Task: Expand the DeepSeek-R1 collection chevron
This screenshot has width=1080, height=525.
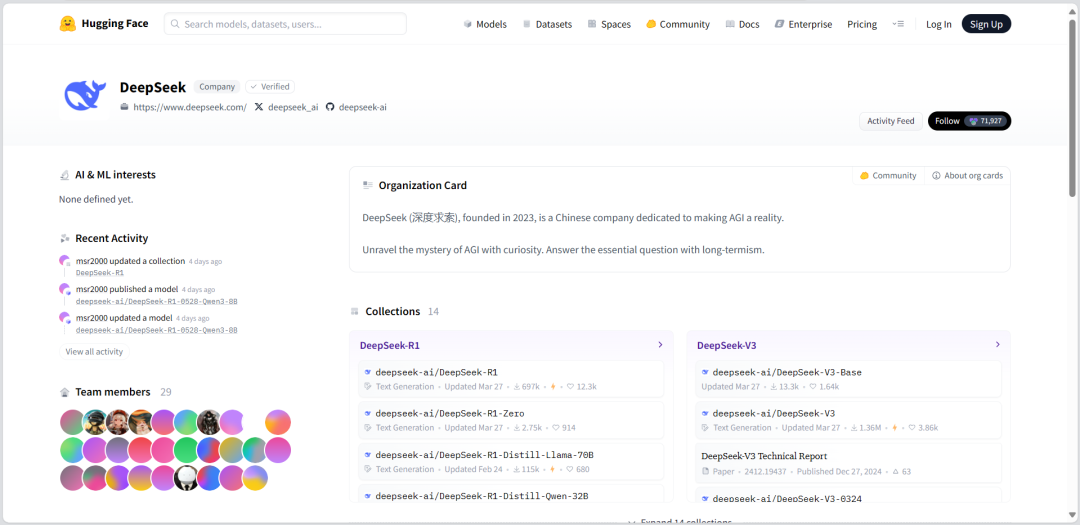Action: (x=660, y=344)
